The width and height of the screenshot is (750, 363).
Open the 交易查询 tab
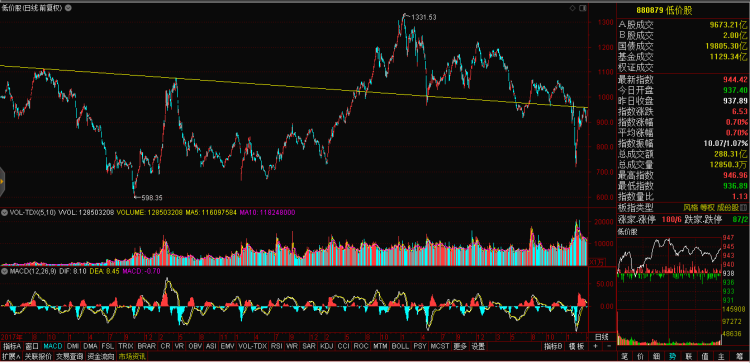click(69, 356)
